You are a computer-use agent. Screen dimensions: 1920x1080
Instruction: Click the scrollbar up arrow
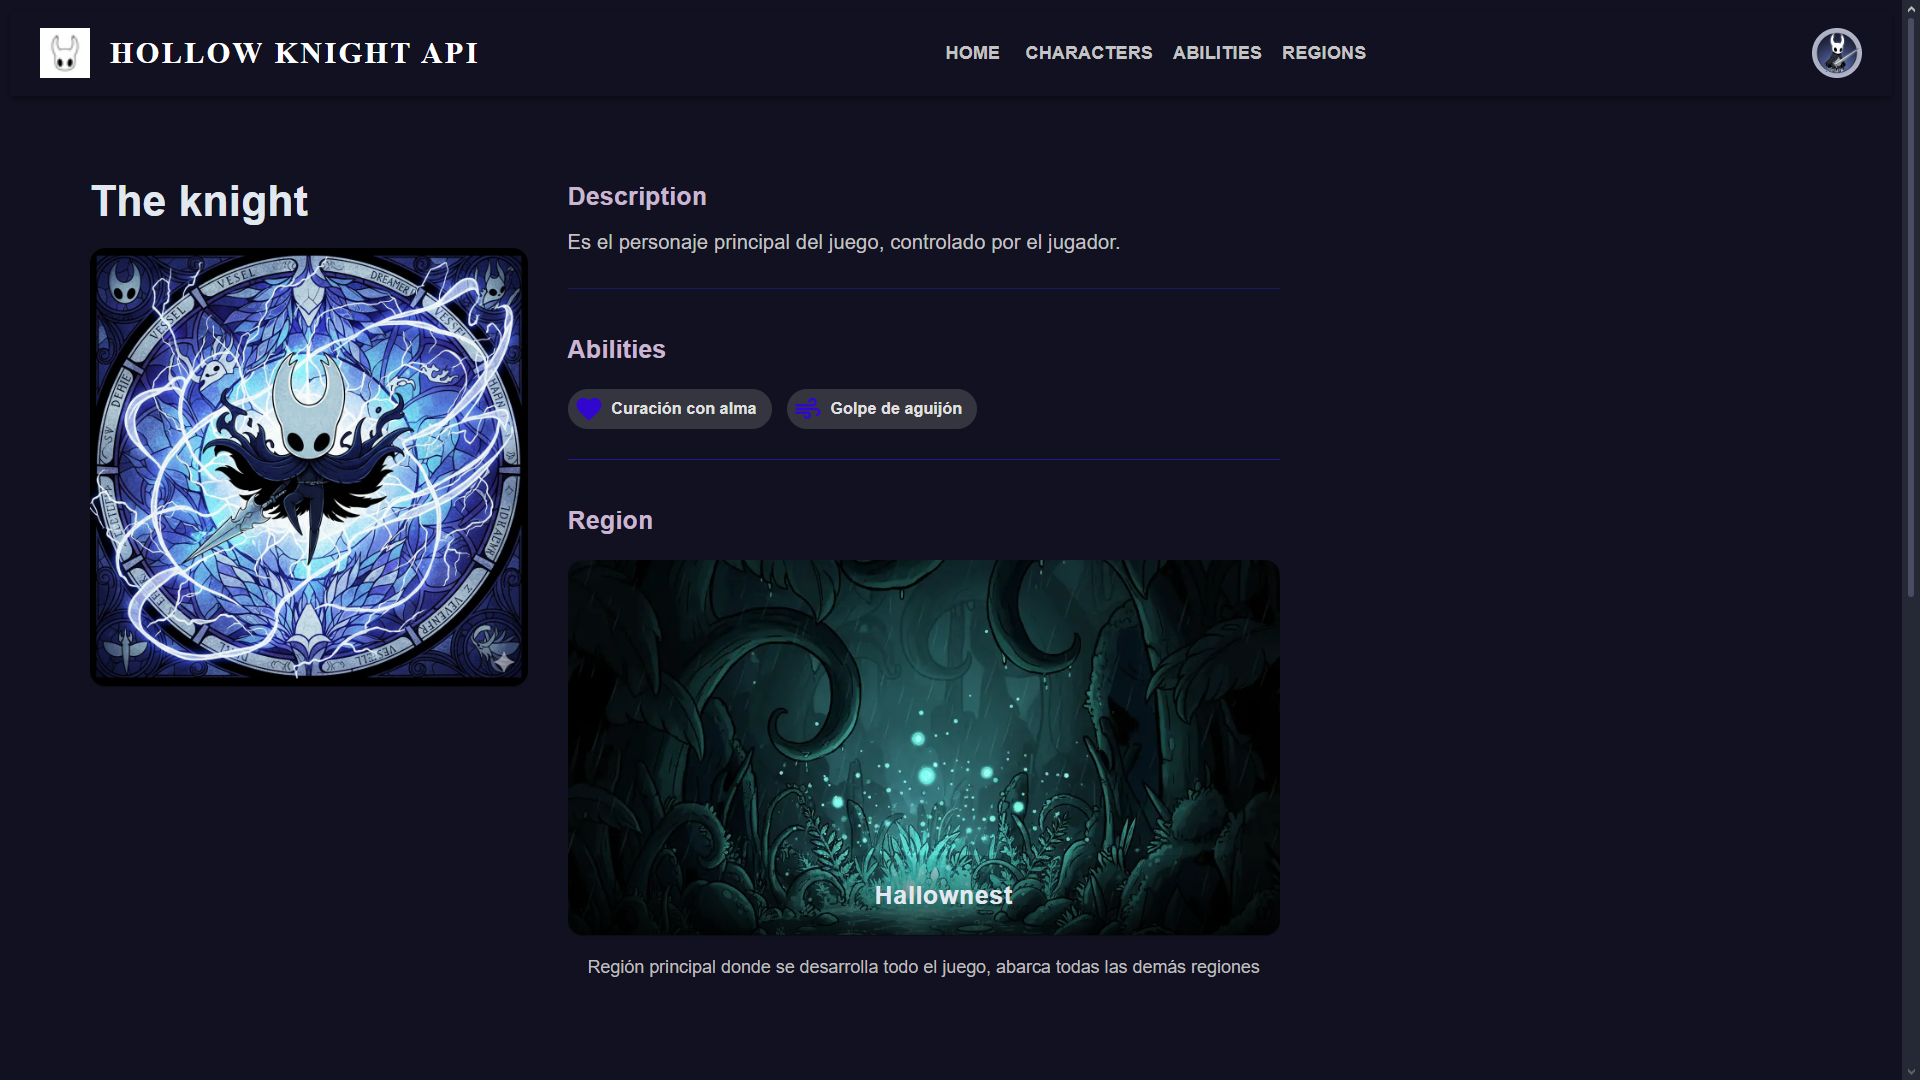[x=1911, y=9]
